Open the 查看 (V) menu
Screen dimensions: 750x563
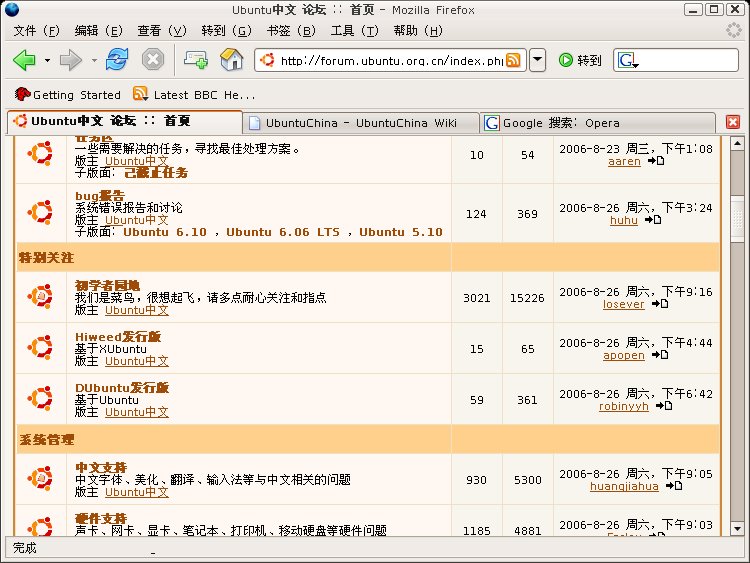click(162, 31)
